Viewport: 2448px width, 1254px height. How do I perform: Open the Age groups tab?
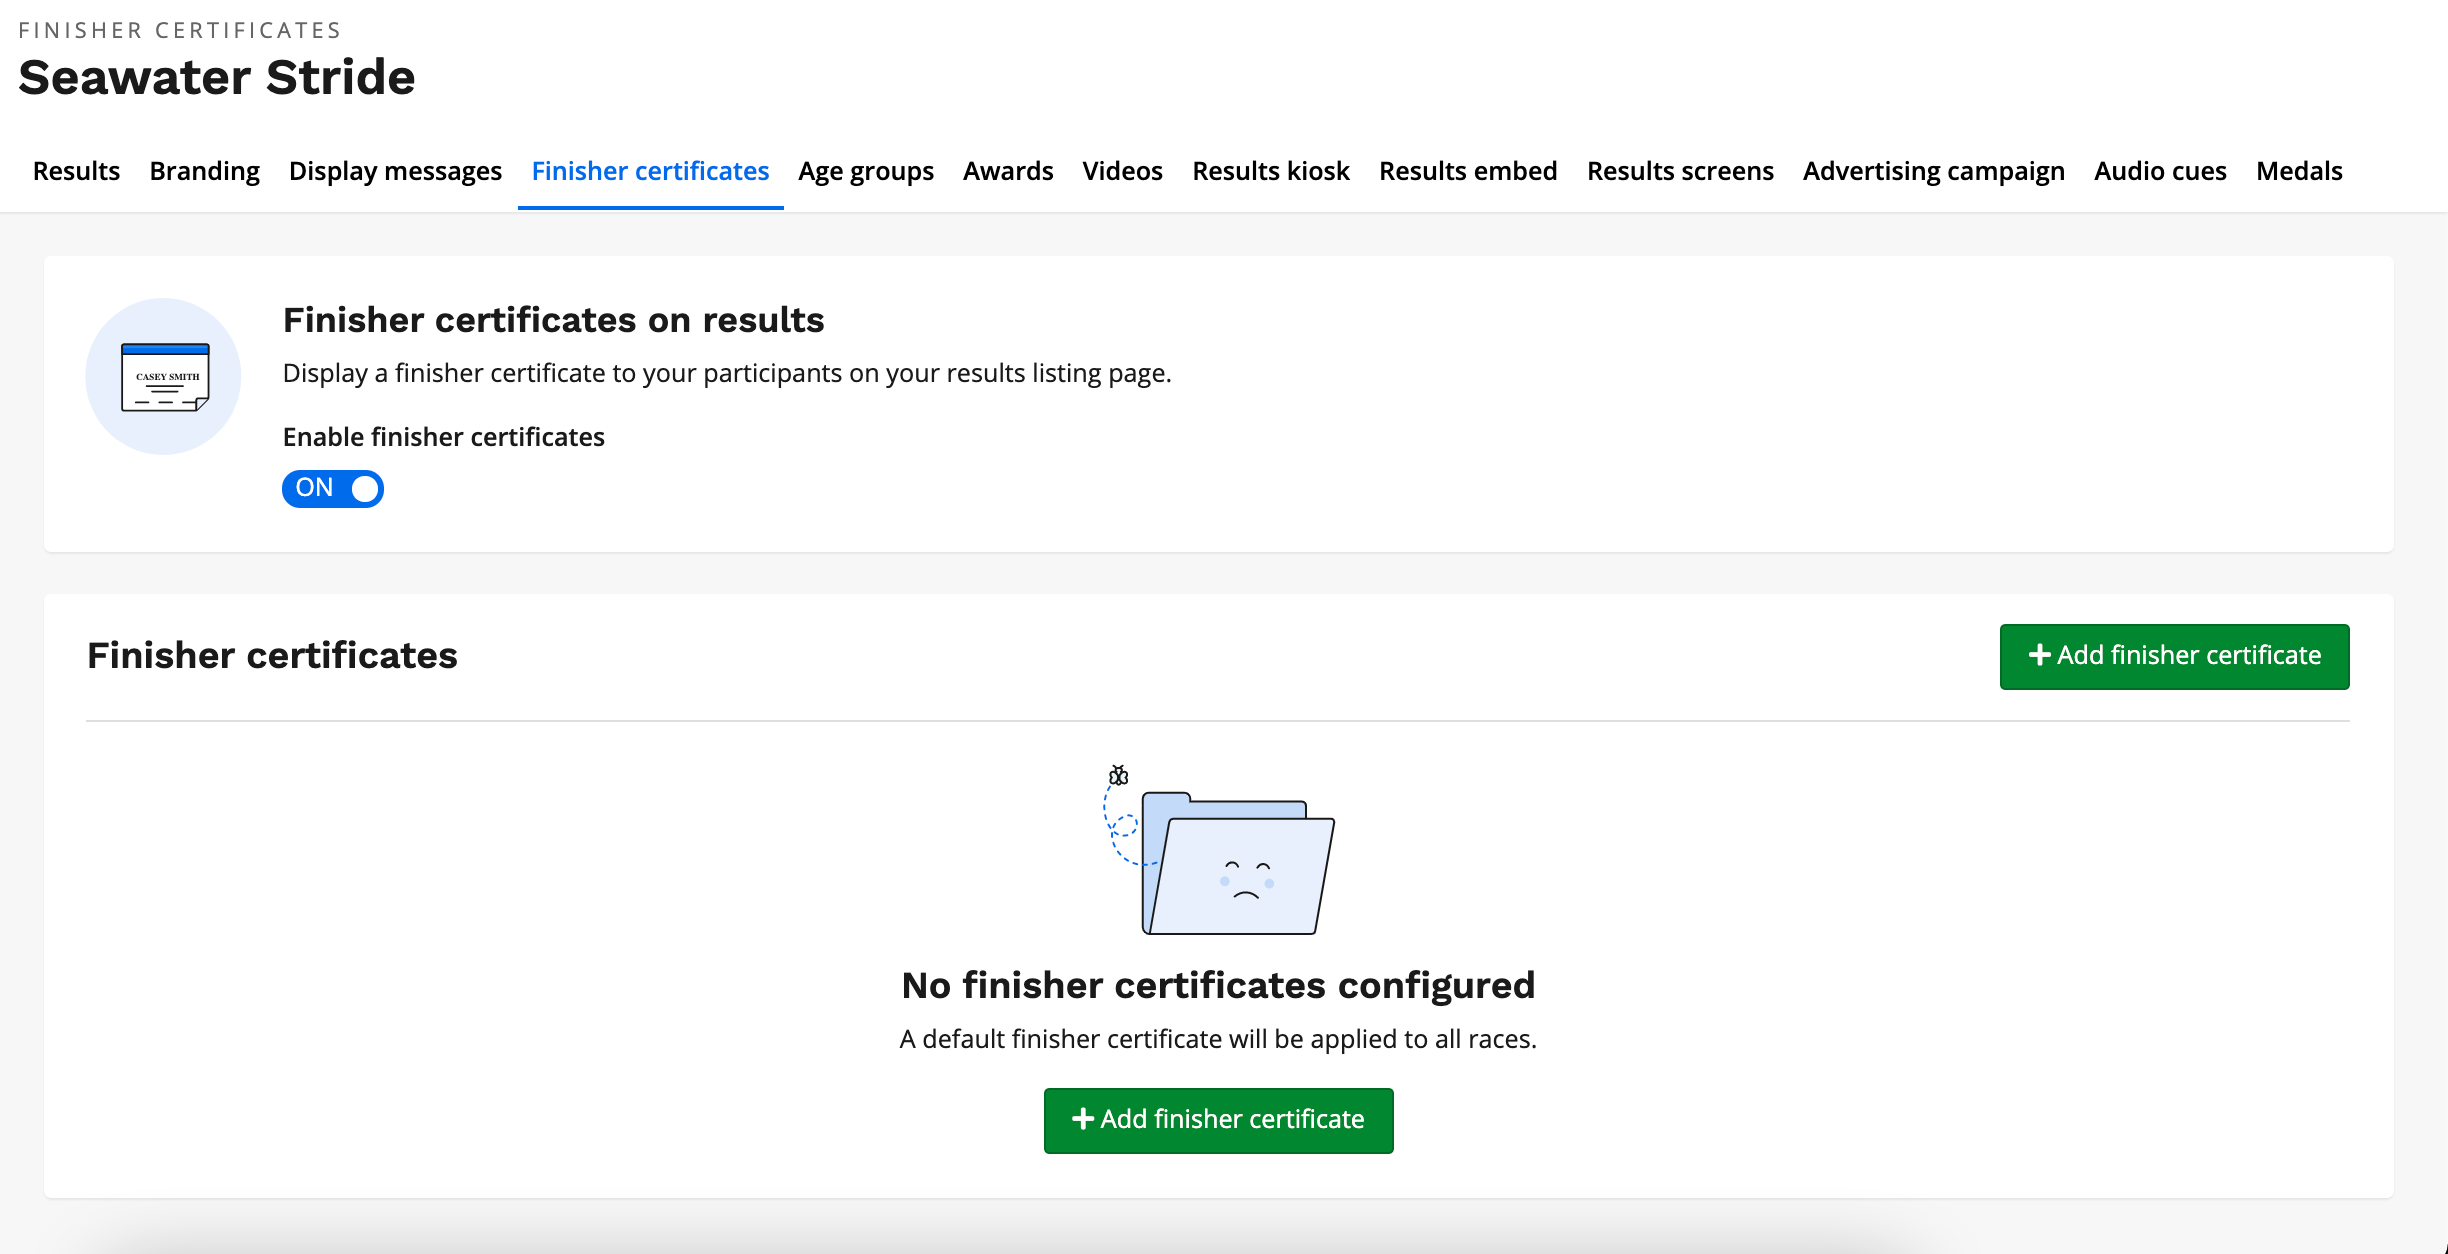tap(865, 171)
